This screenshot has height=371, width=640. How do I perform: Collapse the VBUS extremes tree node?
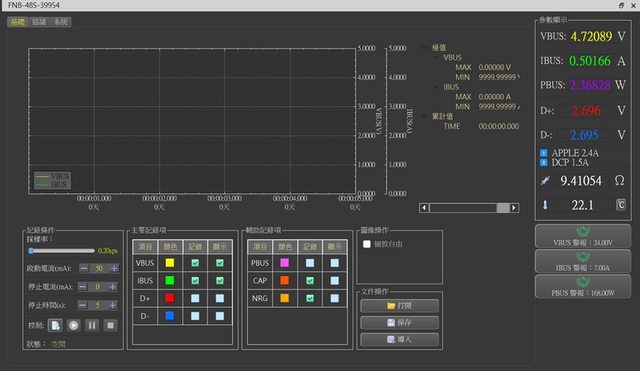point(437,58)
